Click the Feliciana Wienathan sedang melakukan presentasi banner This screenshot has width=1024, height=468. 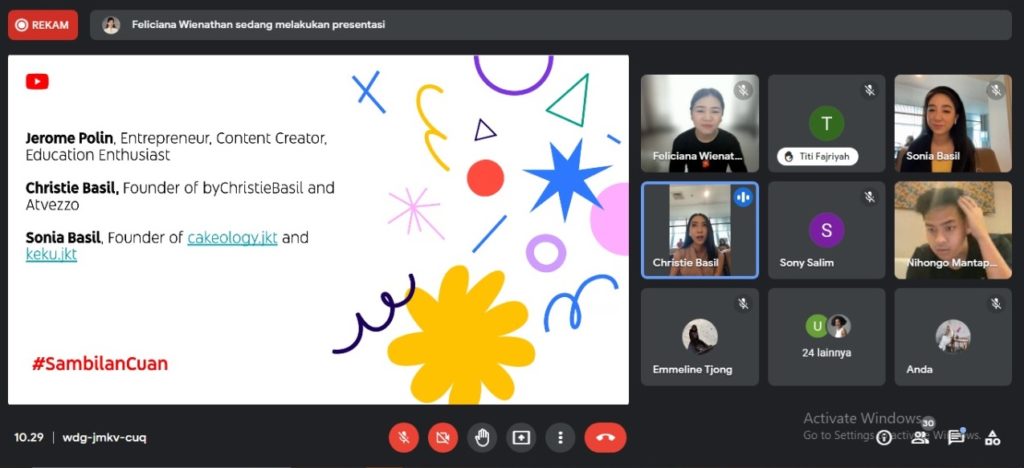pos(551,25)
